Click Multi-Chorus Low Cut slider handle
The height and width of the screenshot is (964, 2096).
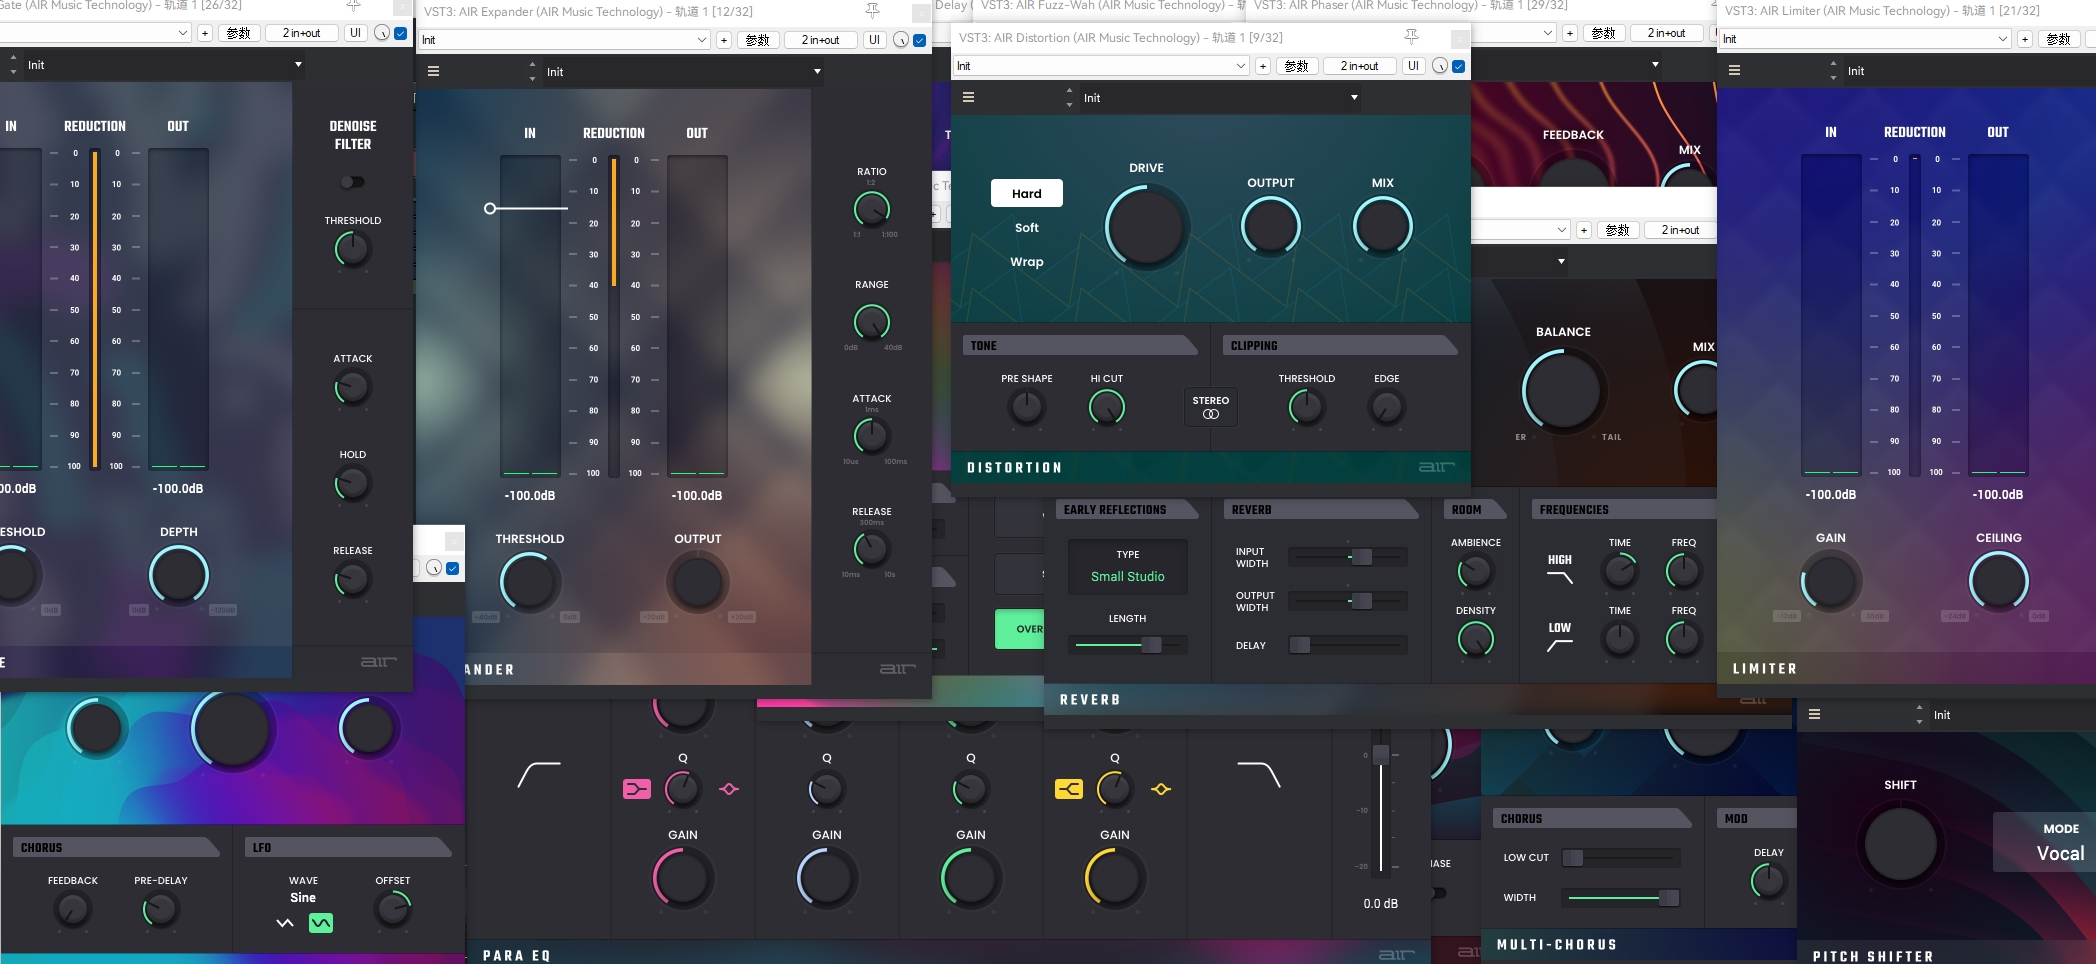click(1573, 857)
